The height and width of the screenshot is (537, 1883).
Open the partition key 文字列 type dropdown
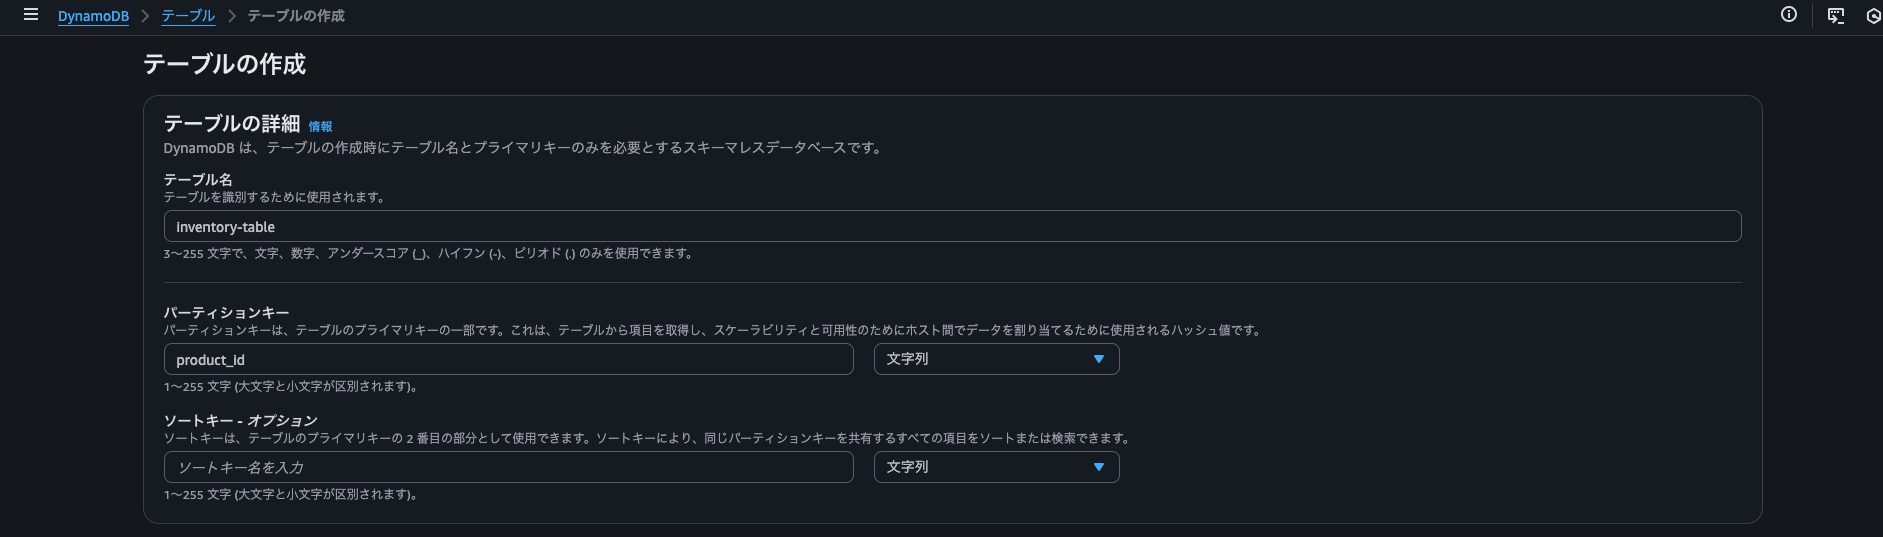click(x=996, y=359)
